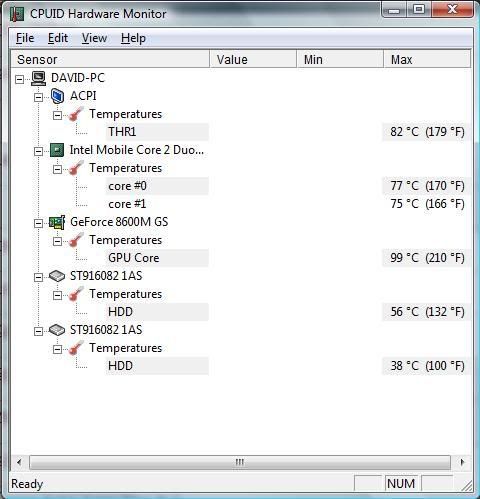The width and height of the screenshot is (480, 499).
Task: Click the Sensor column header
Action: tap(110, 59)
